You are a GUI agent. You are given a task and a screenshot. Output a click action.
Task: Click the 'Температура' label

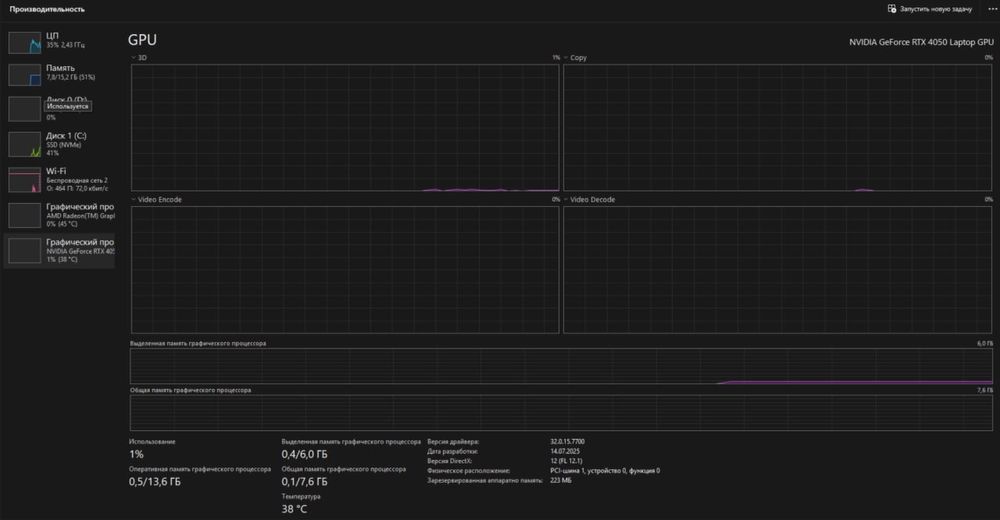point(300,496)
